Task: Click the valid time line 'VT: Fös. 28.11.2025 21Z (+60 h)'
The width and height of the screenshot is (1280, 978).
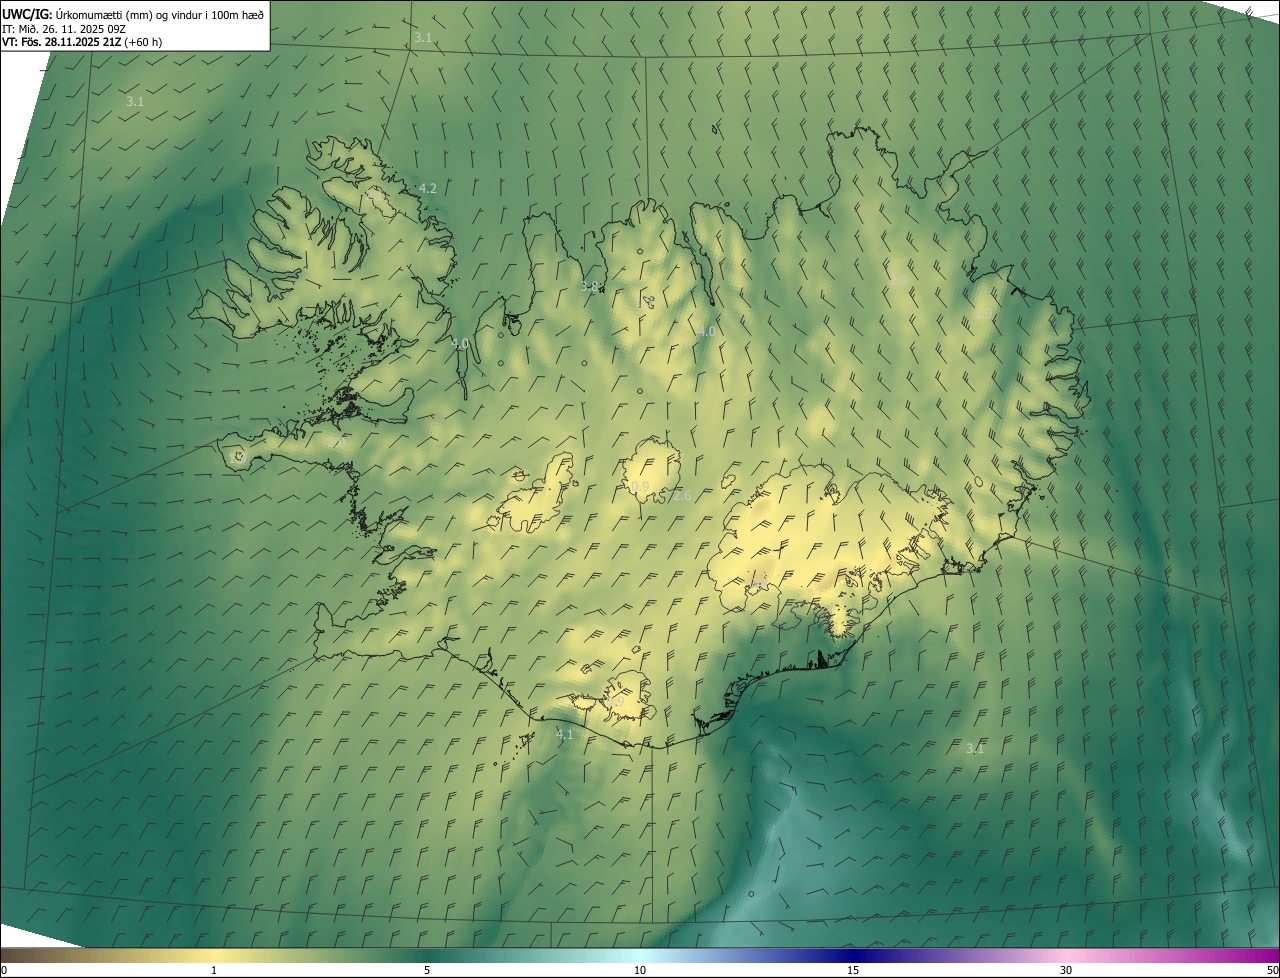Action: point(82,42)
